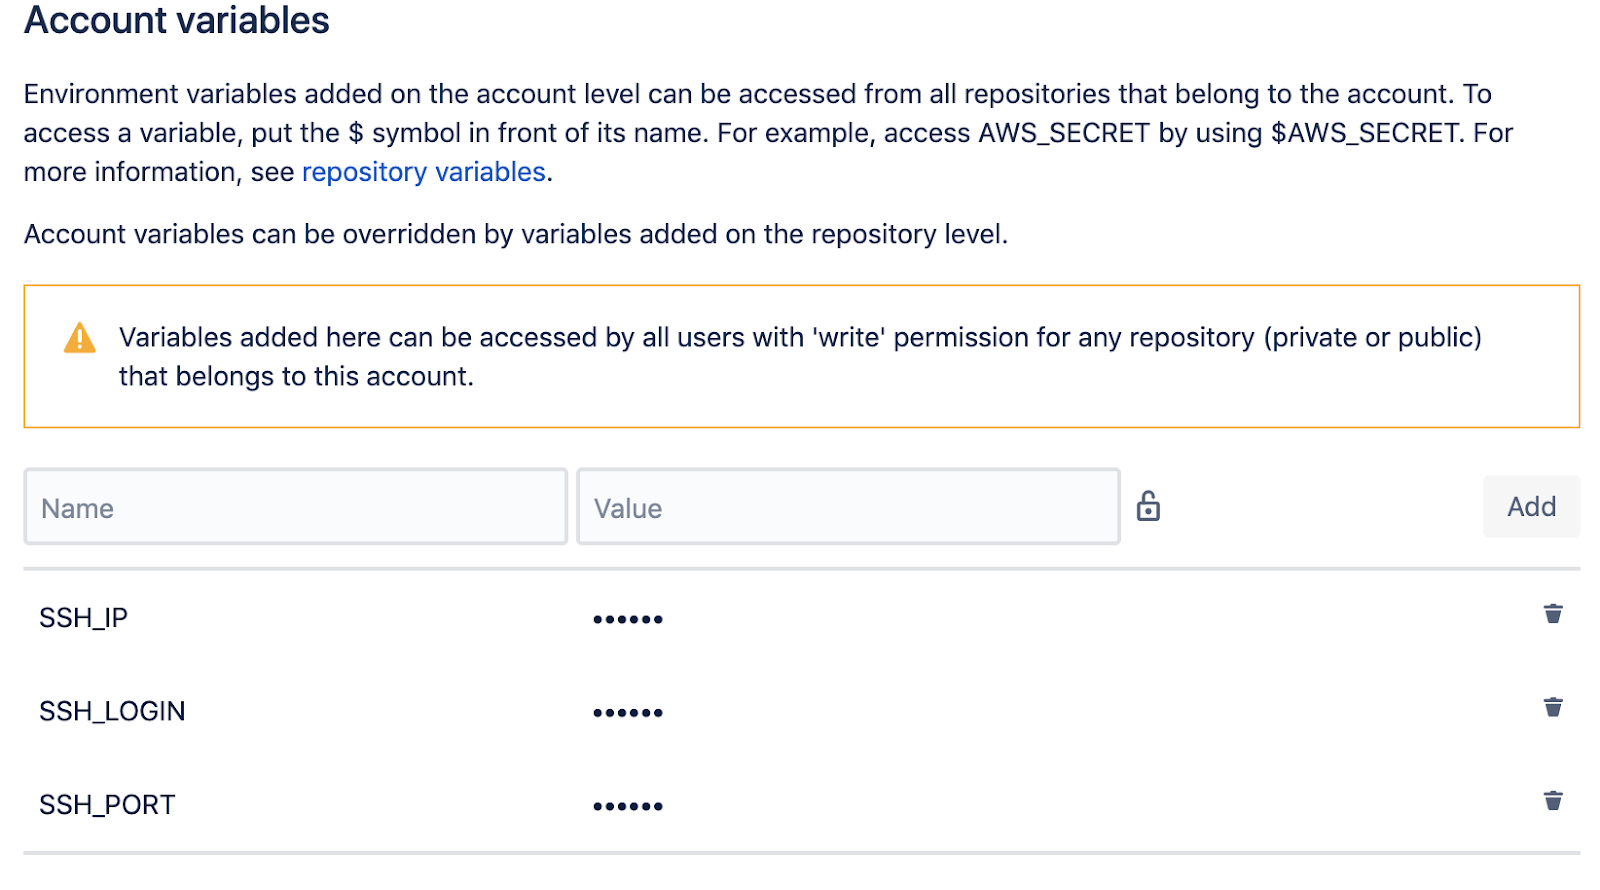Open the repository variables link
The width and height of the screenshot is (1600, 890).
423,171
